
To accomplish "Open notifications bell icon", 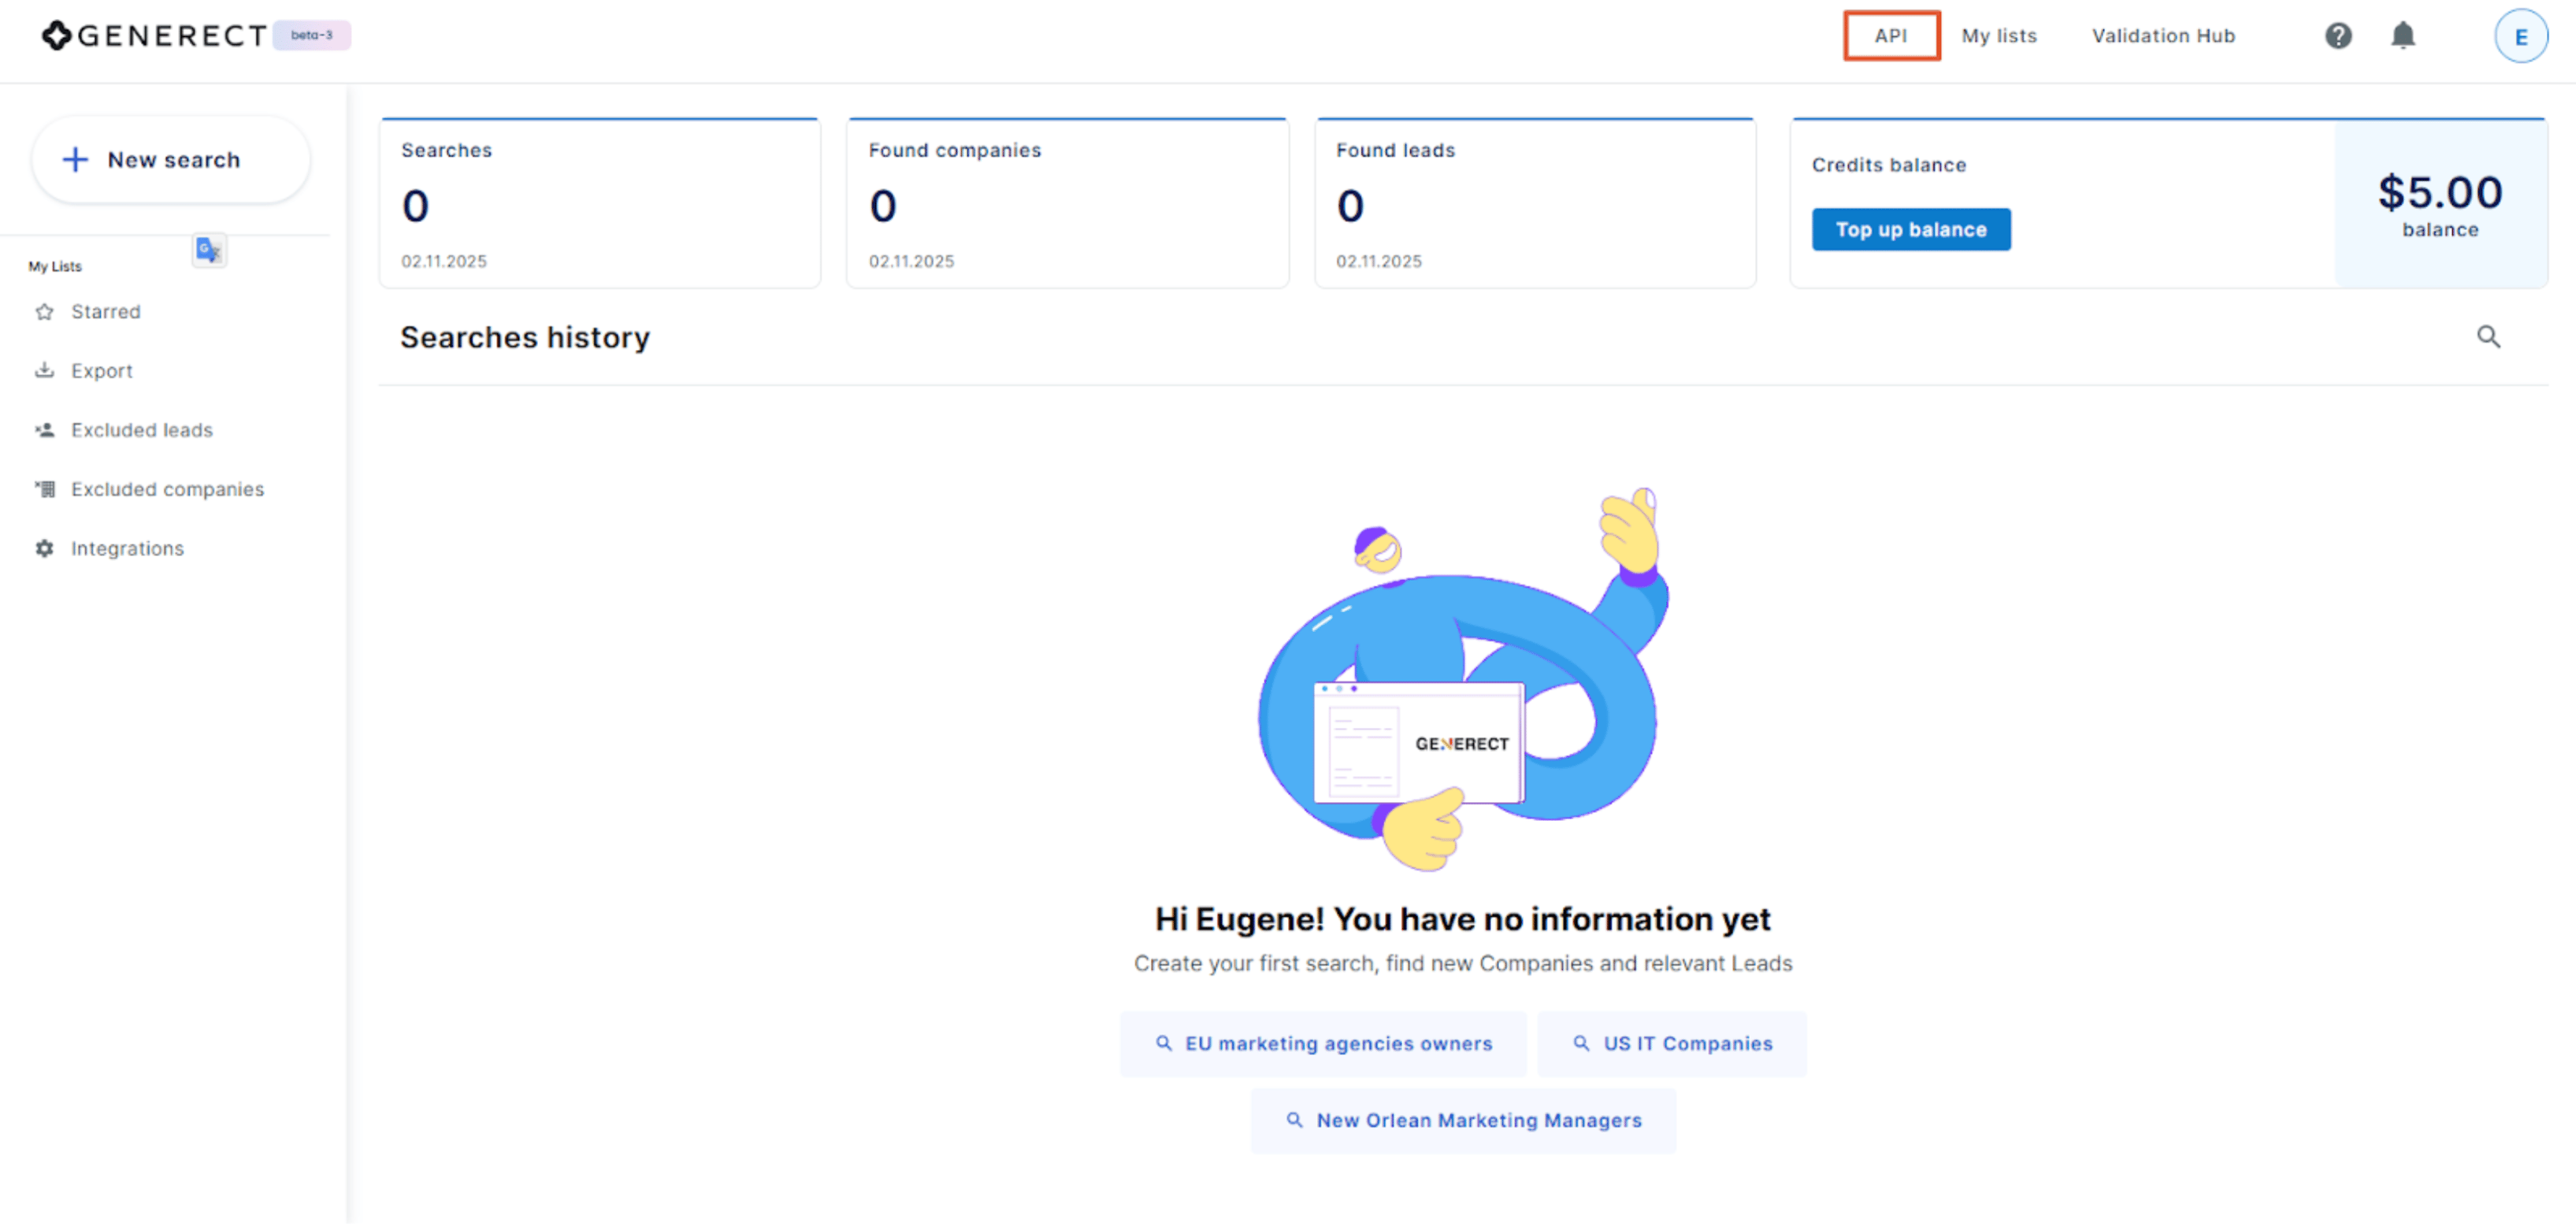I will click(x=2402, y=36).
